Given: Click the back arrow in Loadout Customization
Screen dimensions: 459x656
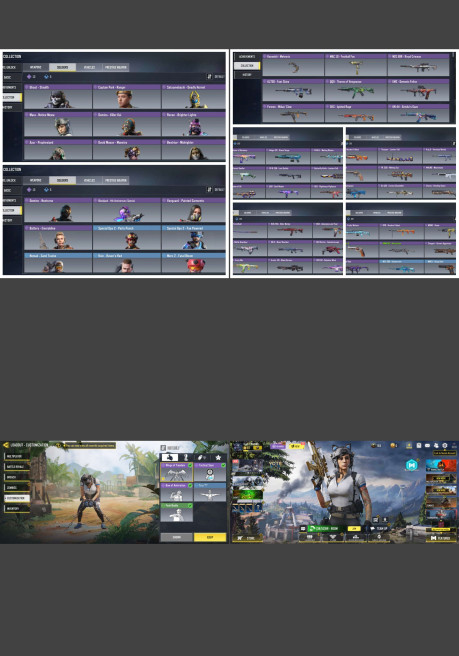Looking at the screenshot, I should [6, 445].
